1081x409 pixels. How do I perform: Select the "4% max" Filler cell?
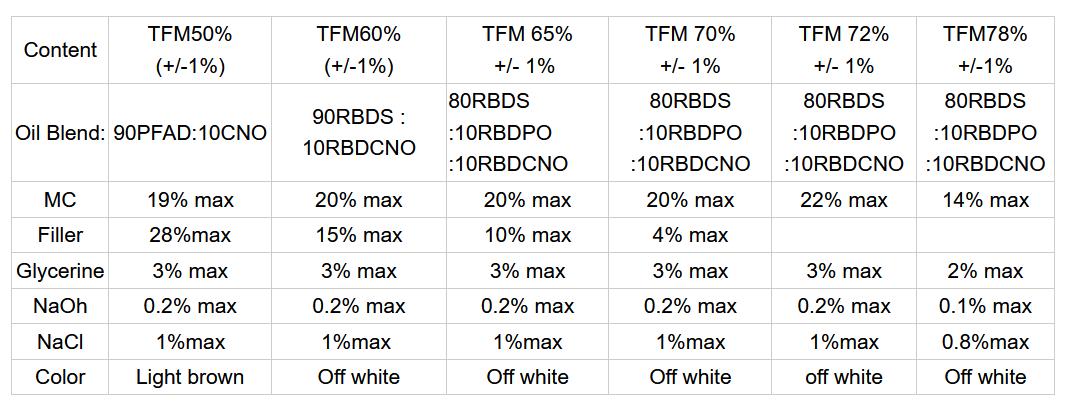click(x=690, y=236)
